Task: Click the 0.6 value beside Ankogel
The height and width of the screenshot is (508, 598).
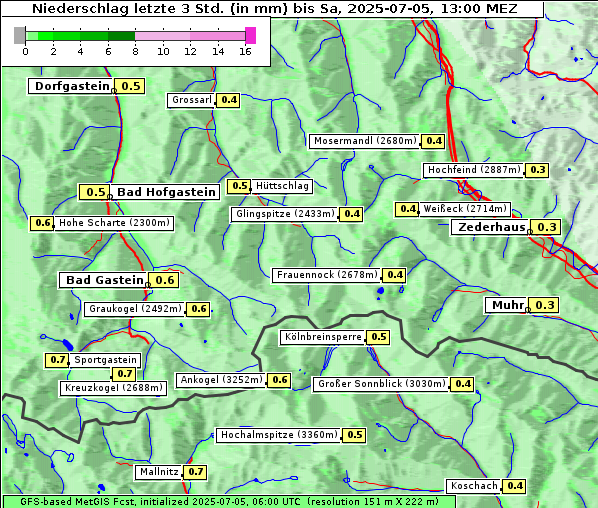Action: click(279, 380)
